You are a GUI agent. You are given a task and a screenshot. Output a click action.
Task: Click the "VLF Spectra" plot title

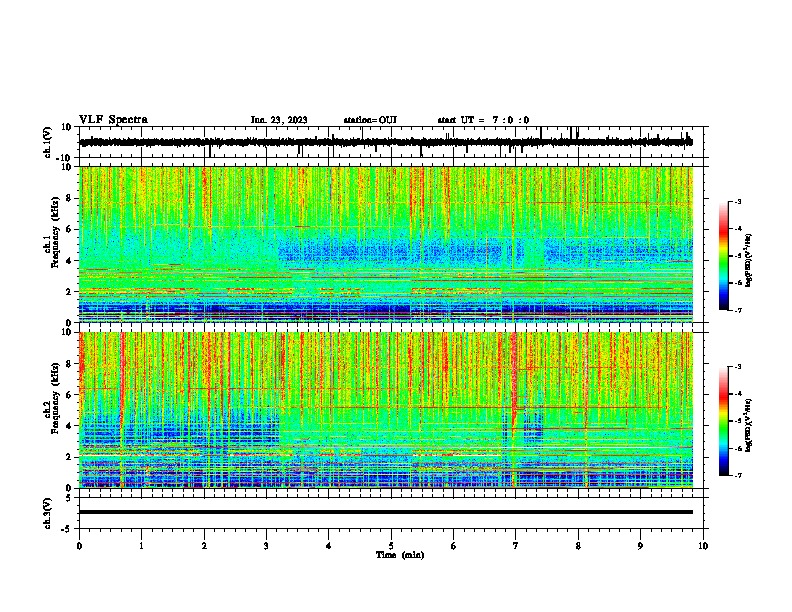pyautogui.click(x=113, y=120)
